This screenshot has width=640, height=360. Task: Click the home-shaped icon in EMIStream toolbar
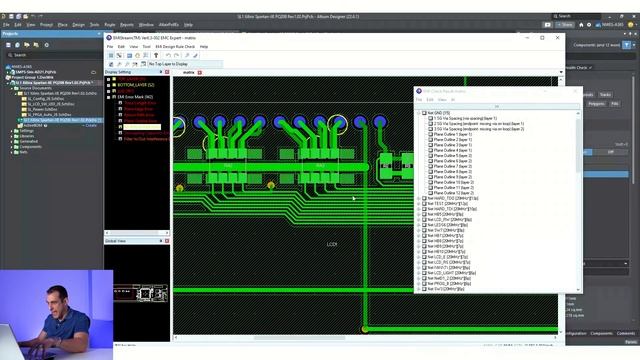(x=137, y=55)
